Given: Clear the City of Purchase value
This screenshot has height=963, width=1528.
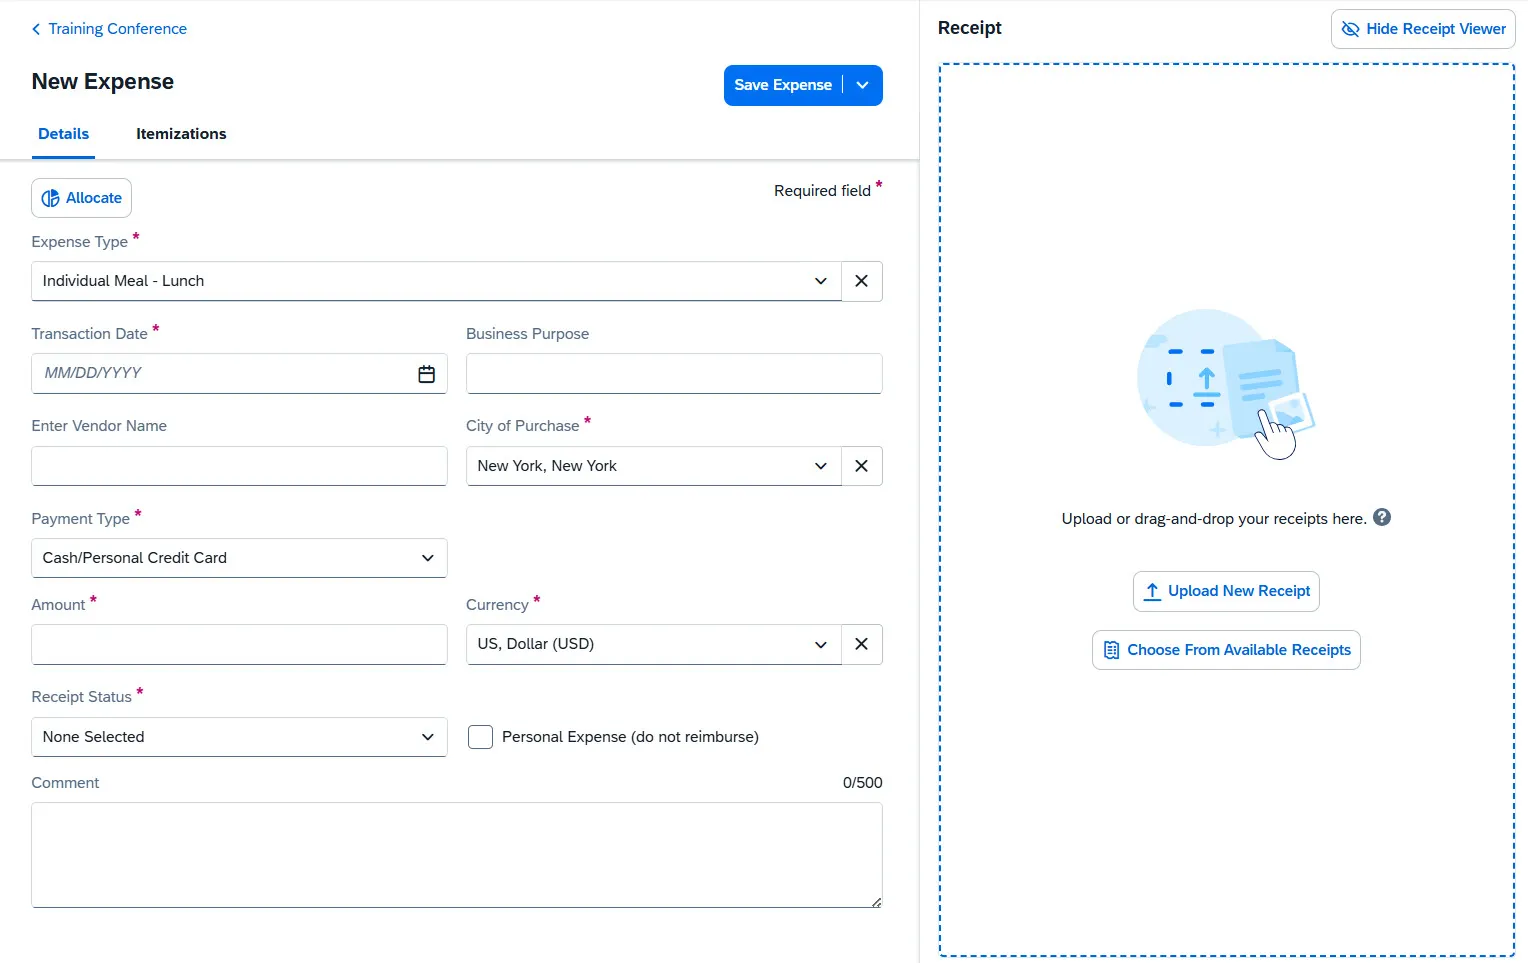Looking at the screenshot, I should 862,466.
